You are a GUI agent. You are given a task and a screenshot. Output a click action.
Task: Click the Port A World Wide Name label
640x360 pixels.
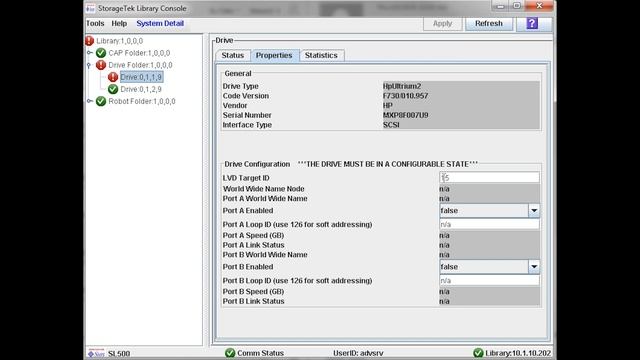click(x=265, y=198)
